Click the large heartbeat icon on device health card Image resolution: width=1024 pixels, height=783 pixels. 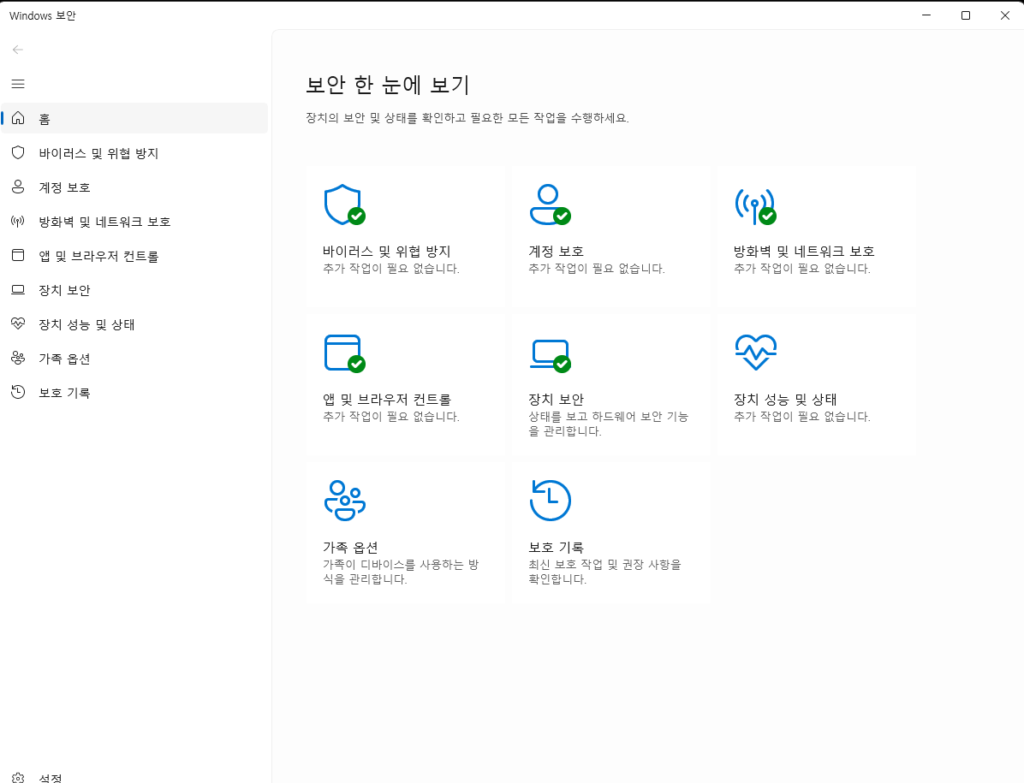click(756, 352)
